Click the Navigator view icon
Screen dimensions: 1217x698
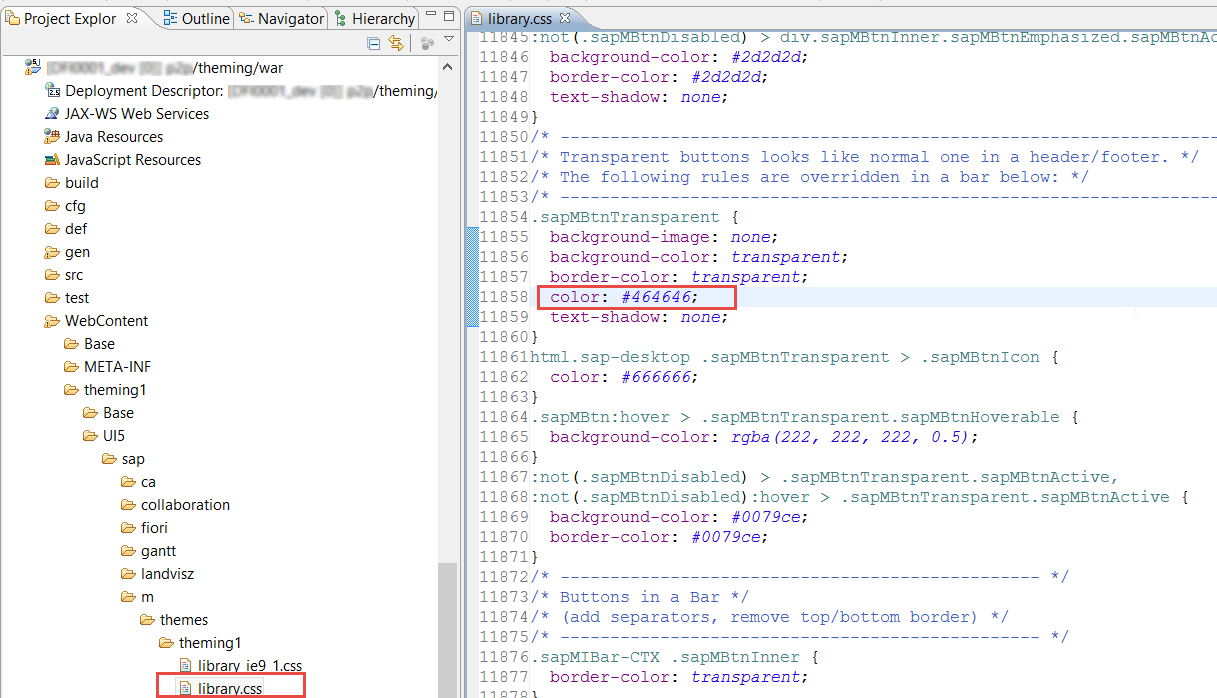coord(247,17)
